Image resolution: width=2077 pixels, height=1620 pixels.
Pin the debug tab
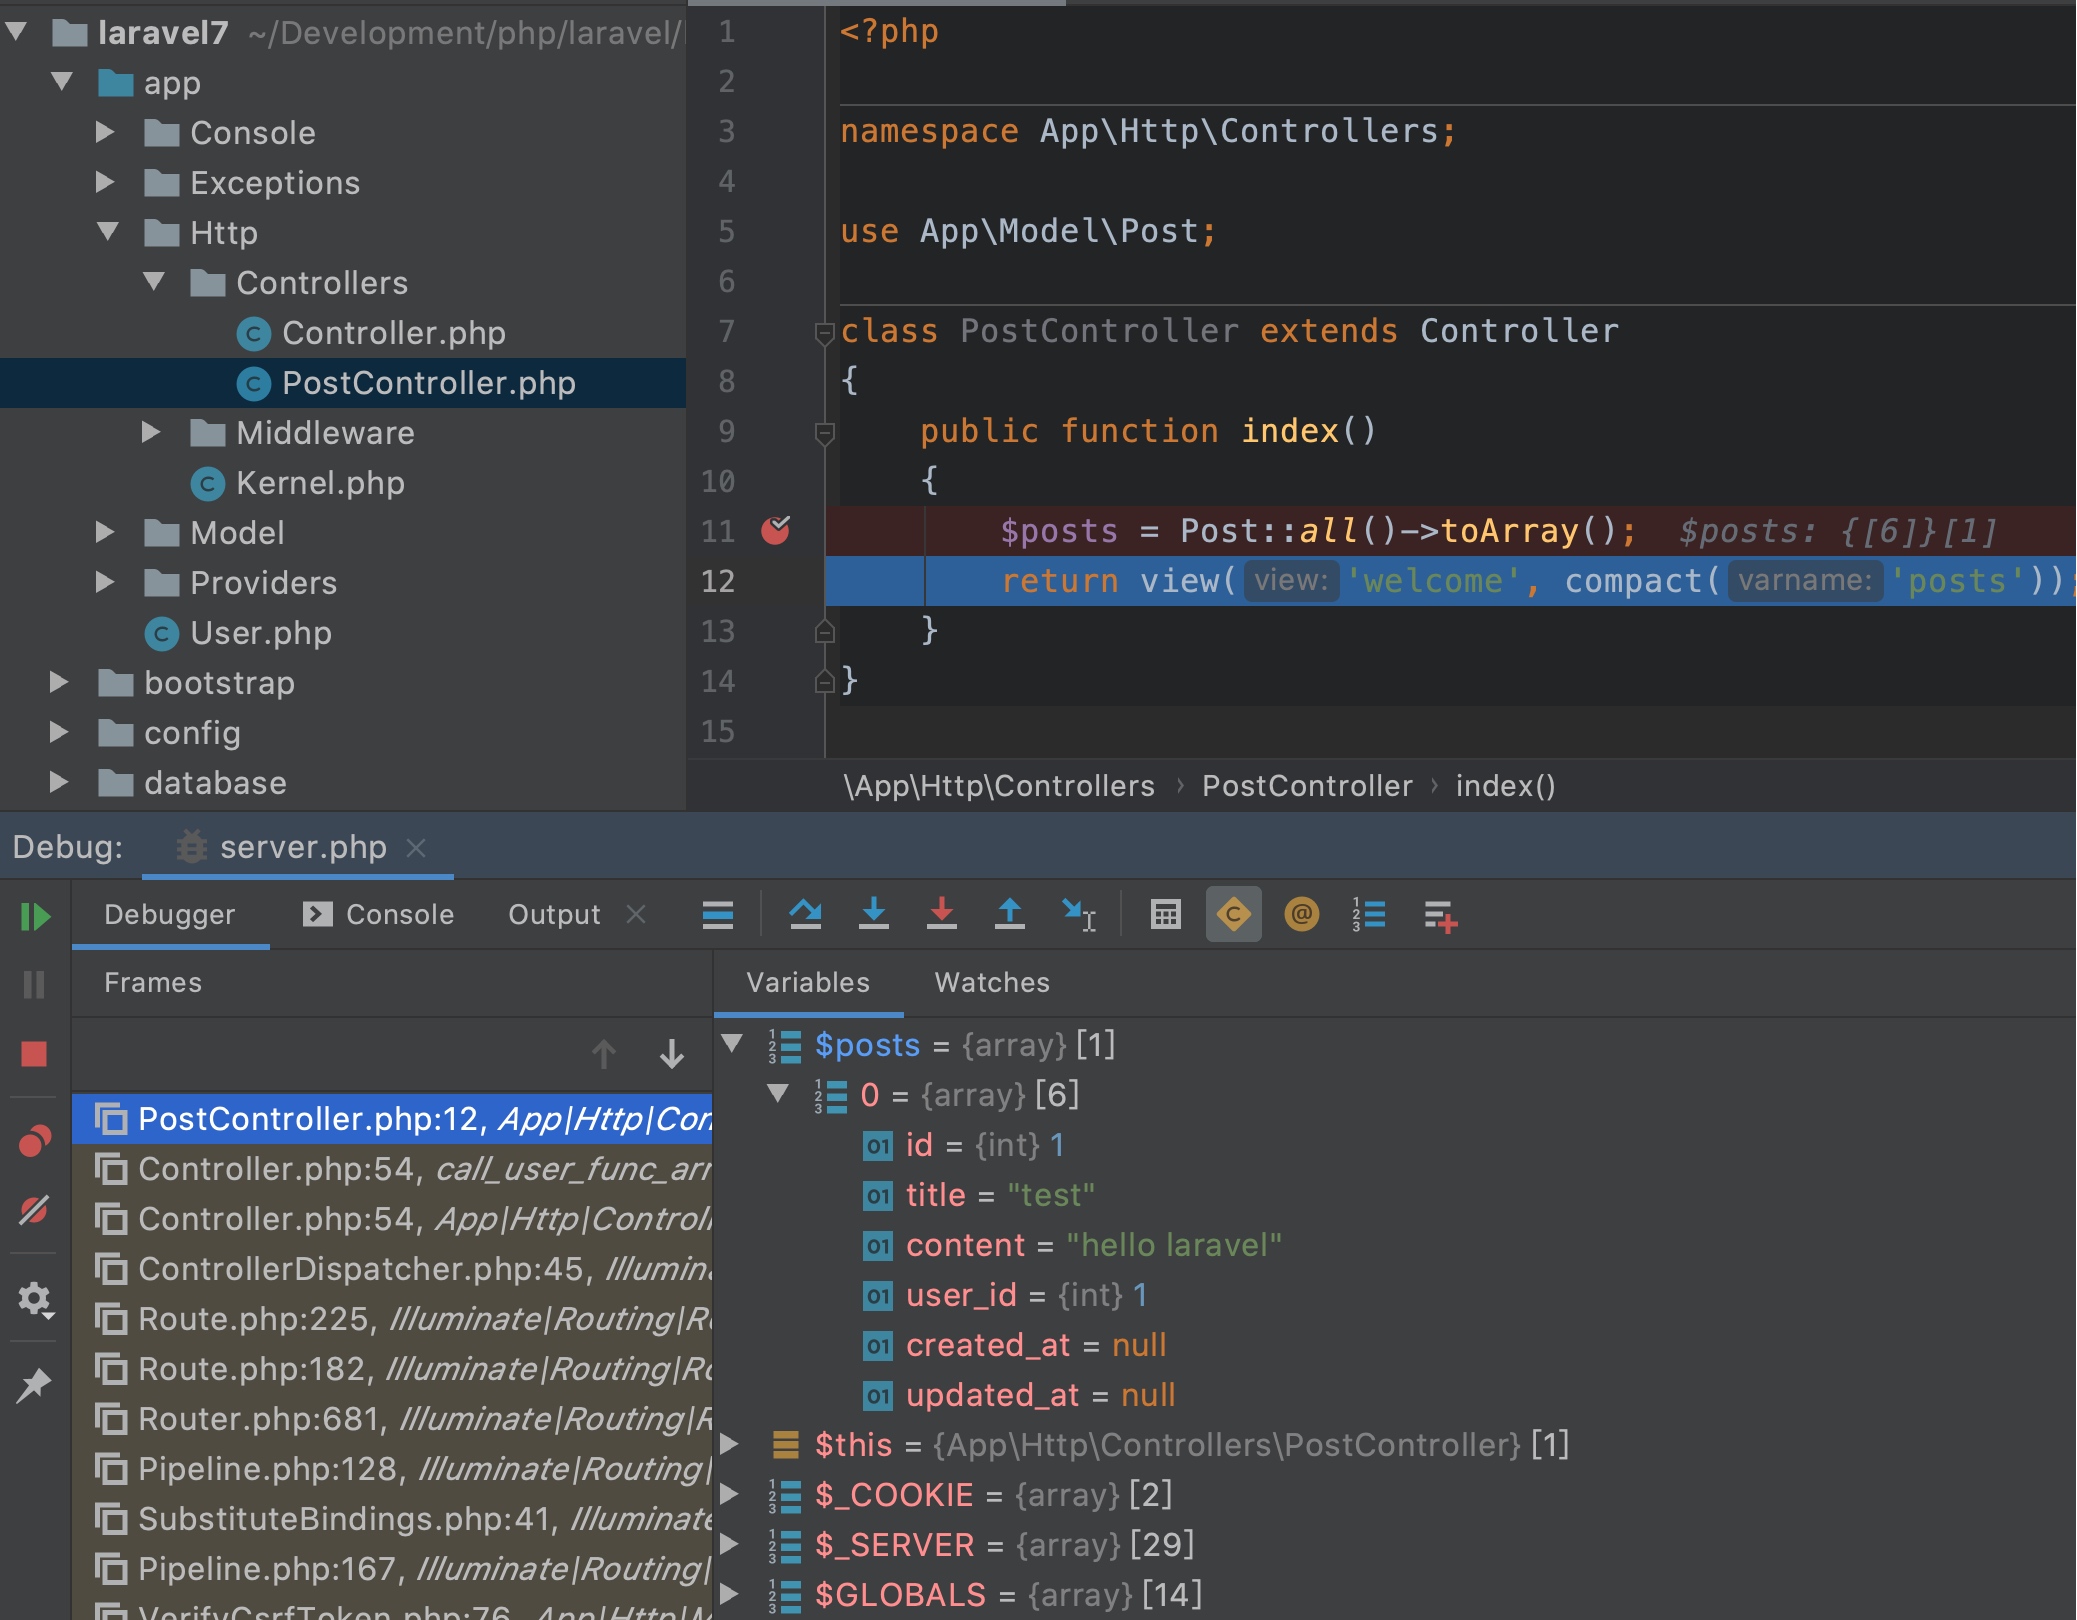click(34, 1385)
